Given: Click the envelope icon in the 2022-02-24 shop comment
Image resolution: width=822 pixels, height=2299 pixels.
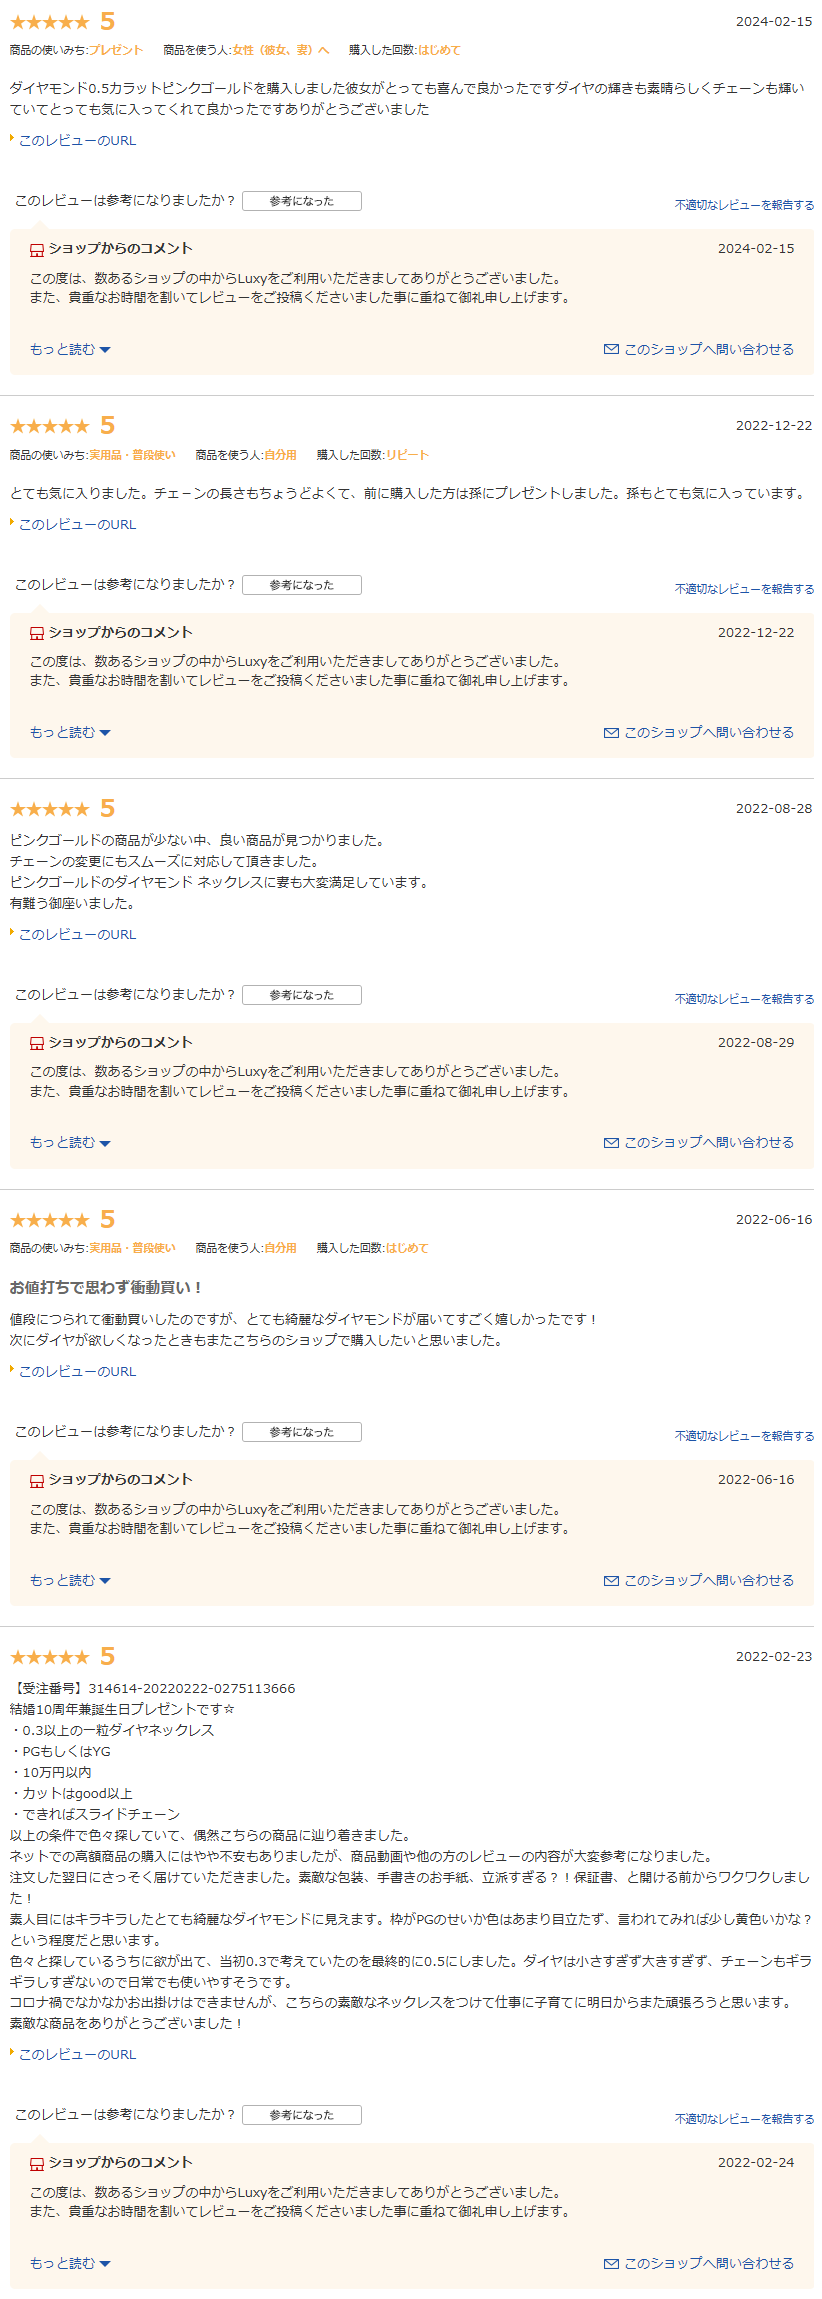Looking at the screenshot, I should 611,2264.
